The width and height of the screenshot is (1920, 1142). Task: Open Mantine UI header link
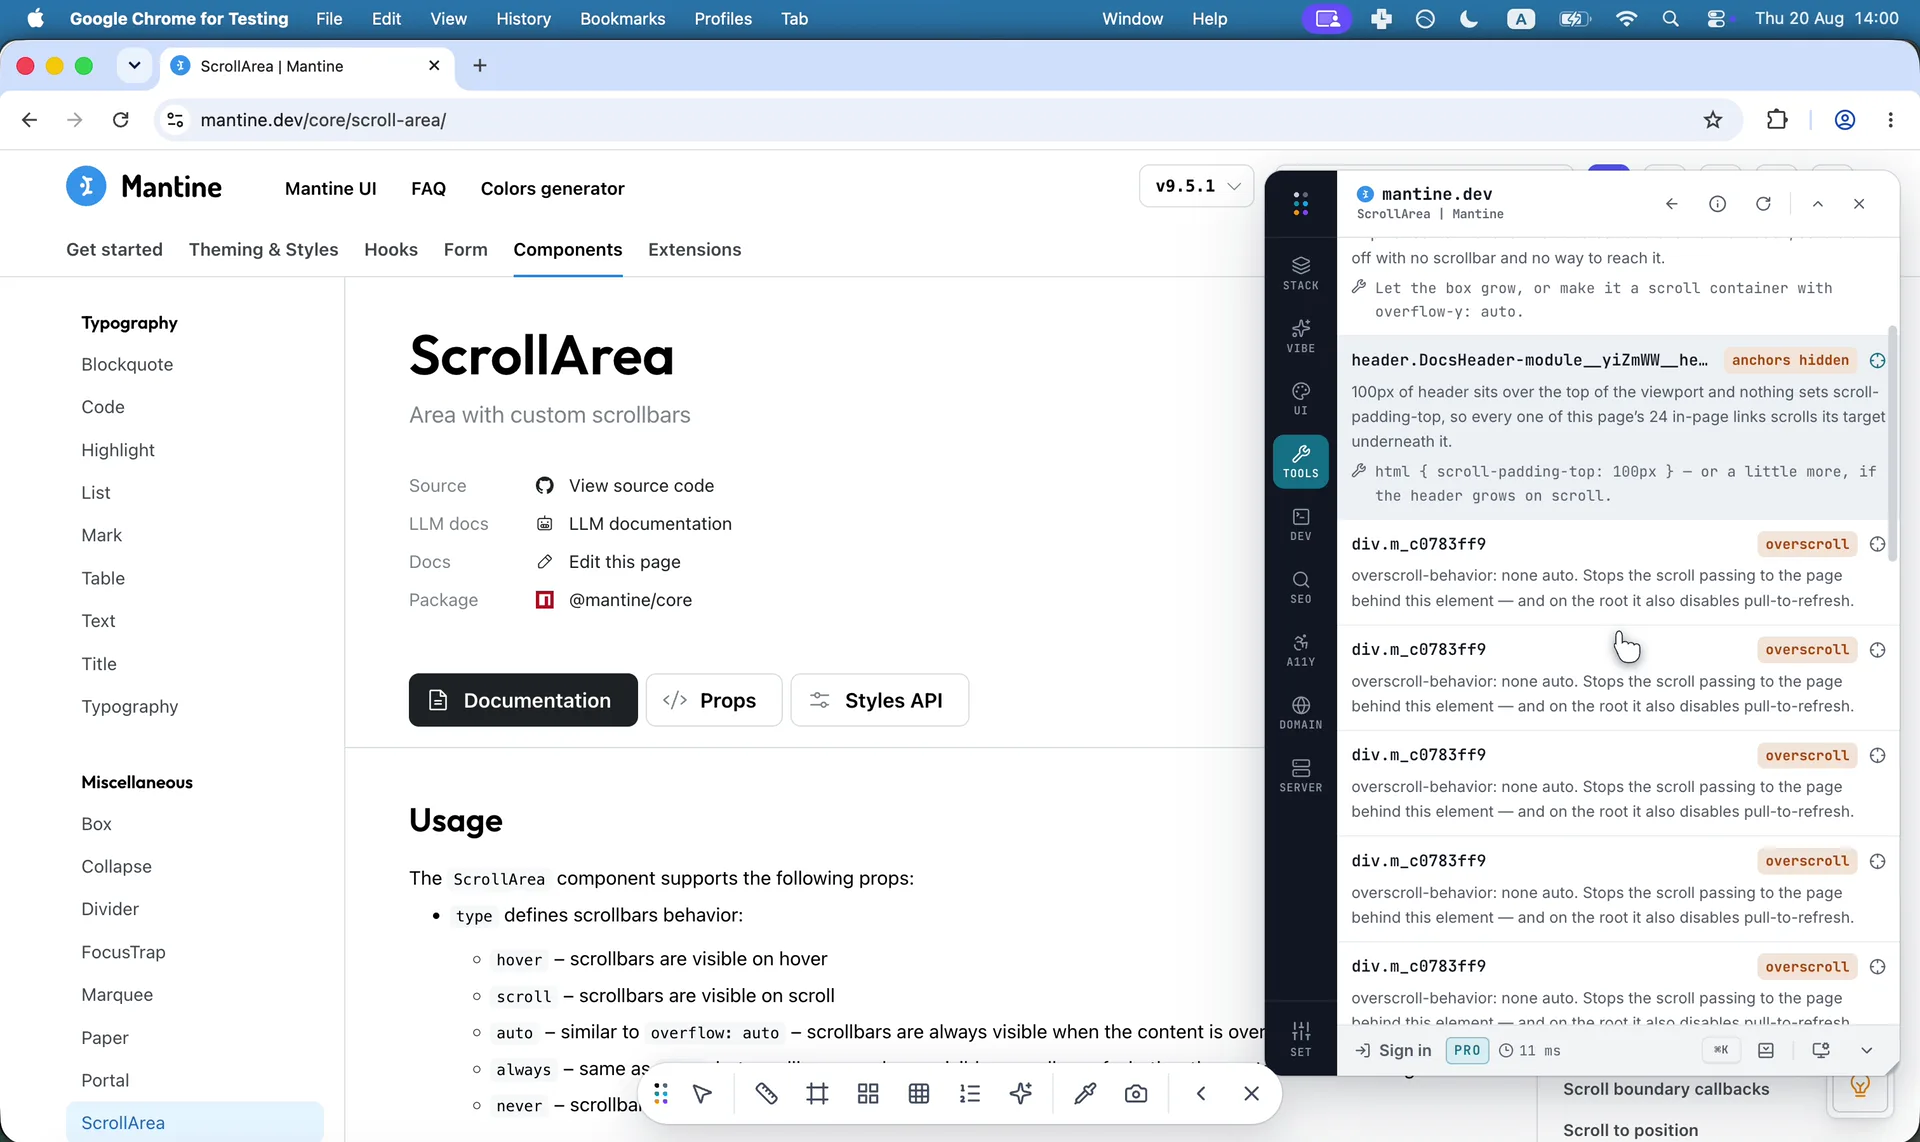[330, 188]
